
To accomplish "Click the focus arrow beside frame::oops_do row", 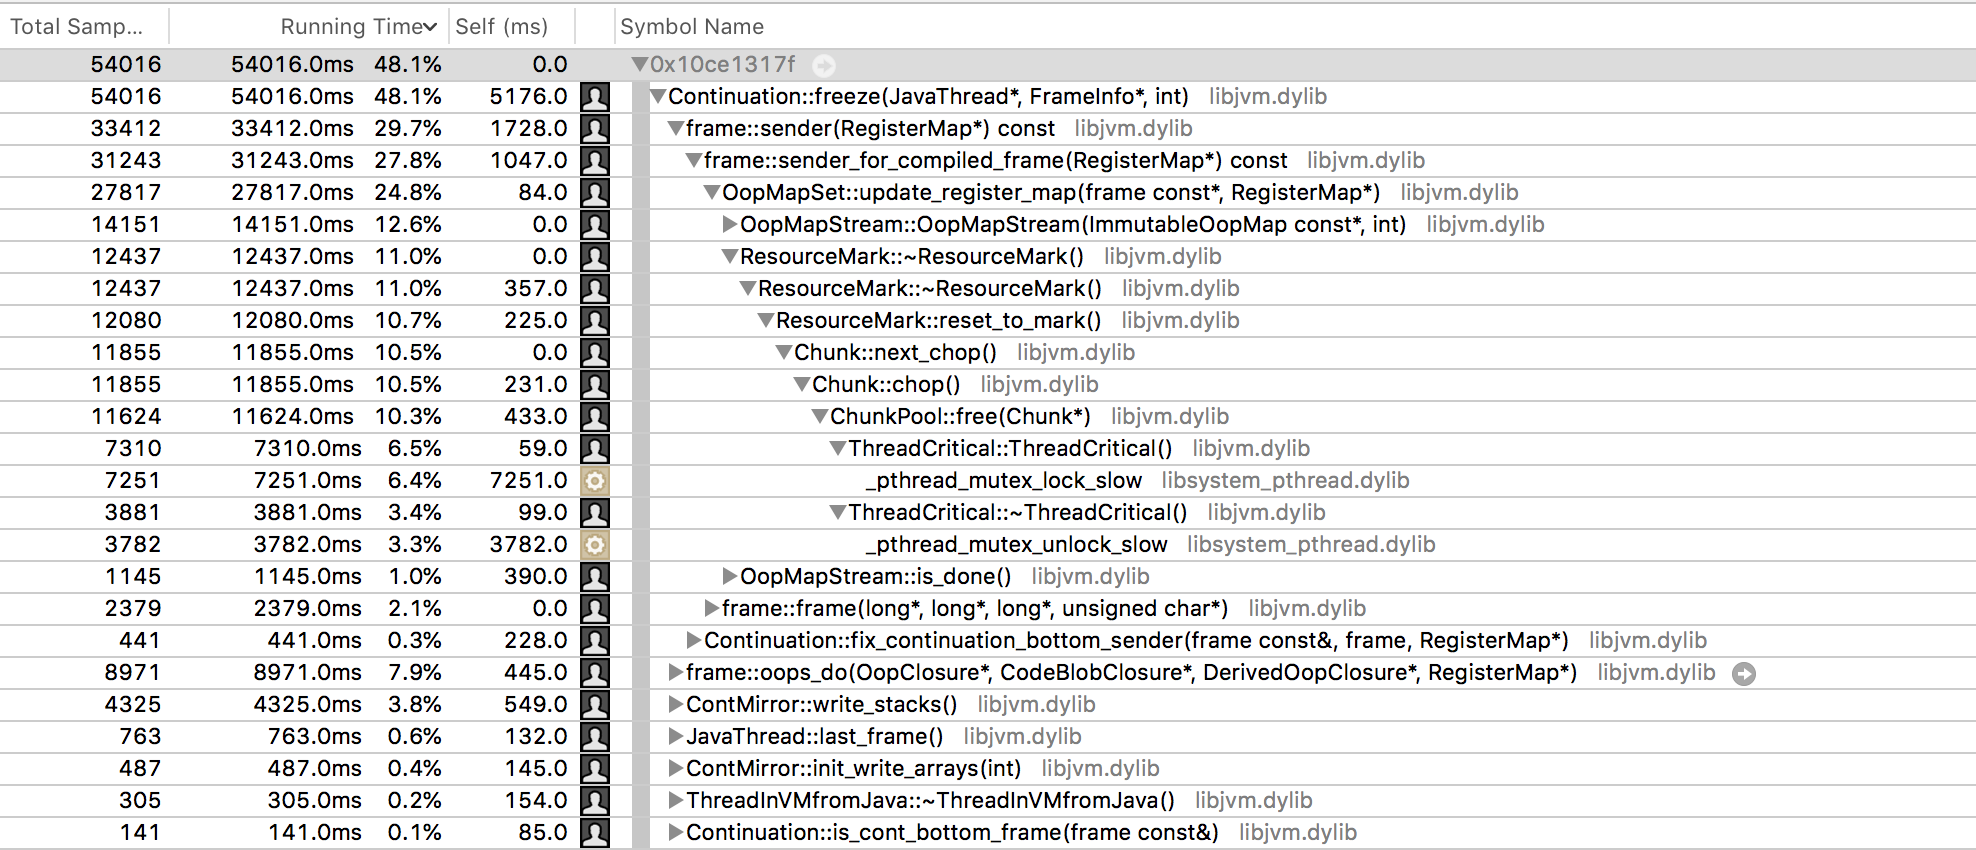I will [x=1744, y=674].
